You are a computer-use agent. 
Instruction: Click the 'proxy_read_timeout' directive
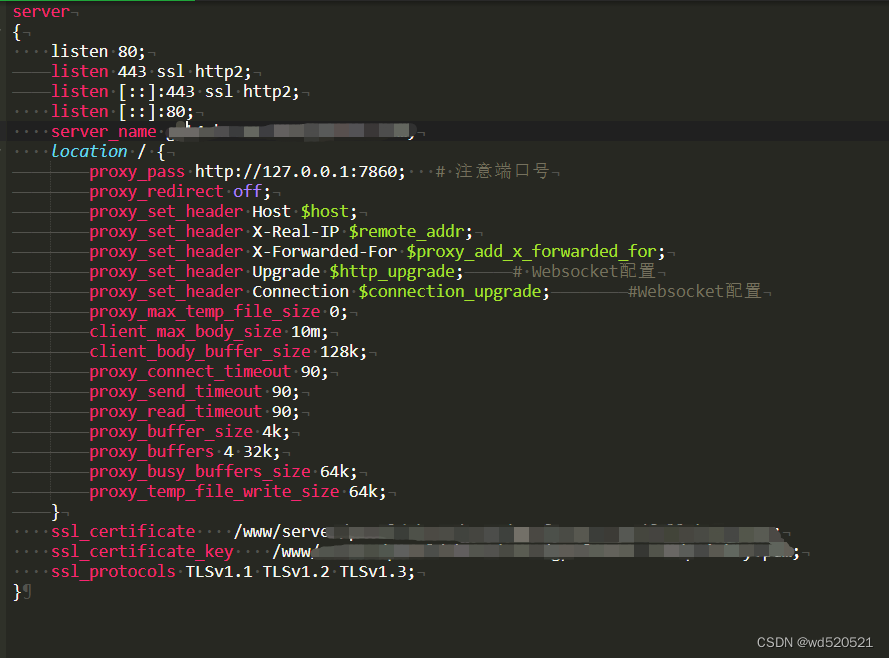coord(175,412)
